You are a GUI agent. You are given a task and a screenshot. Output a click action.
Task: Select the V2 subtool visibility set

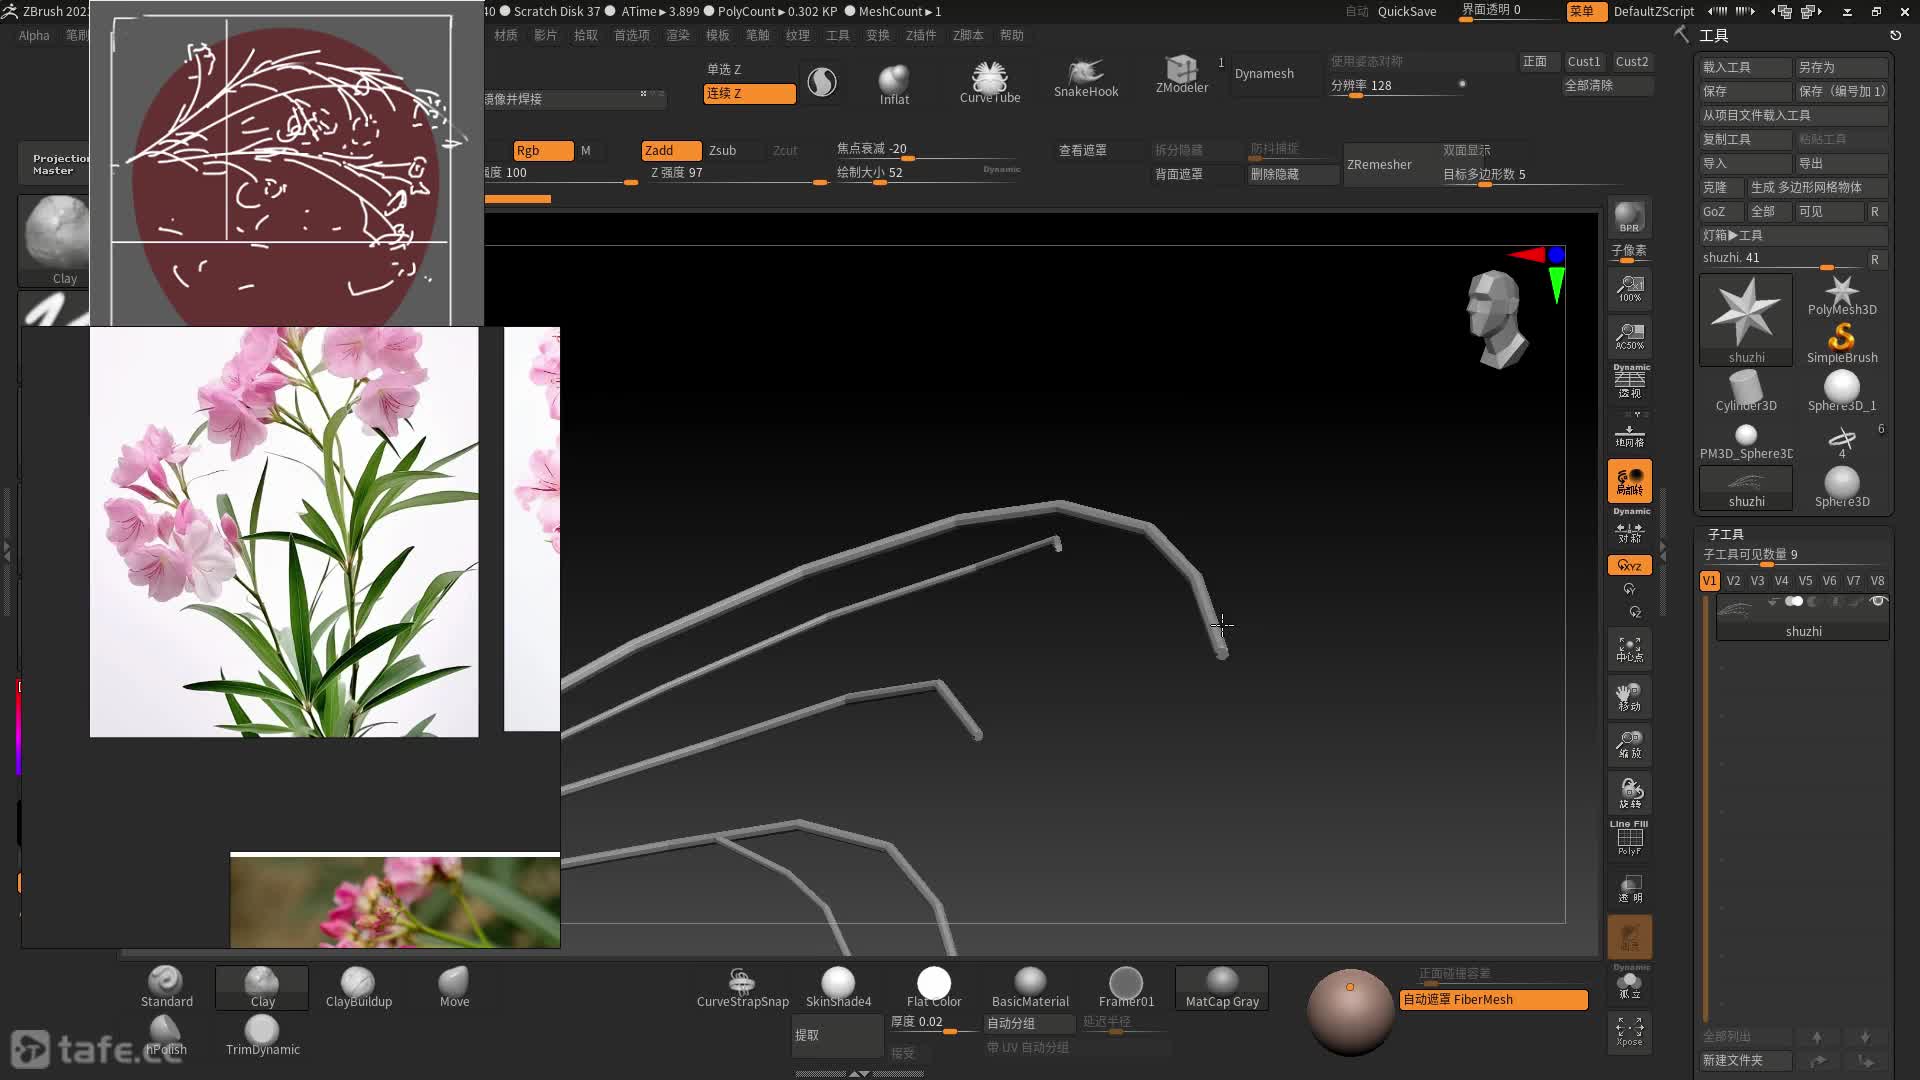[x=1733, y=581]
